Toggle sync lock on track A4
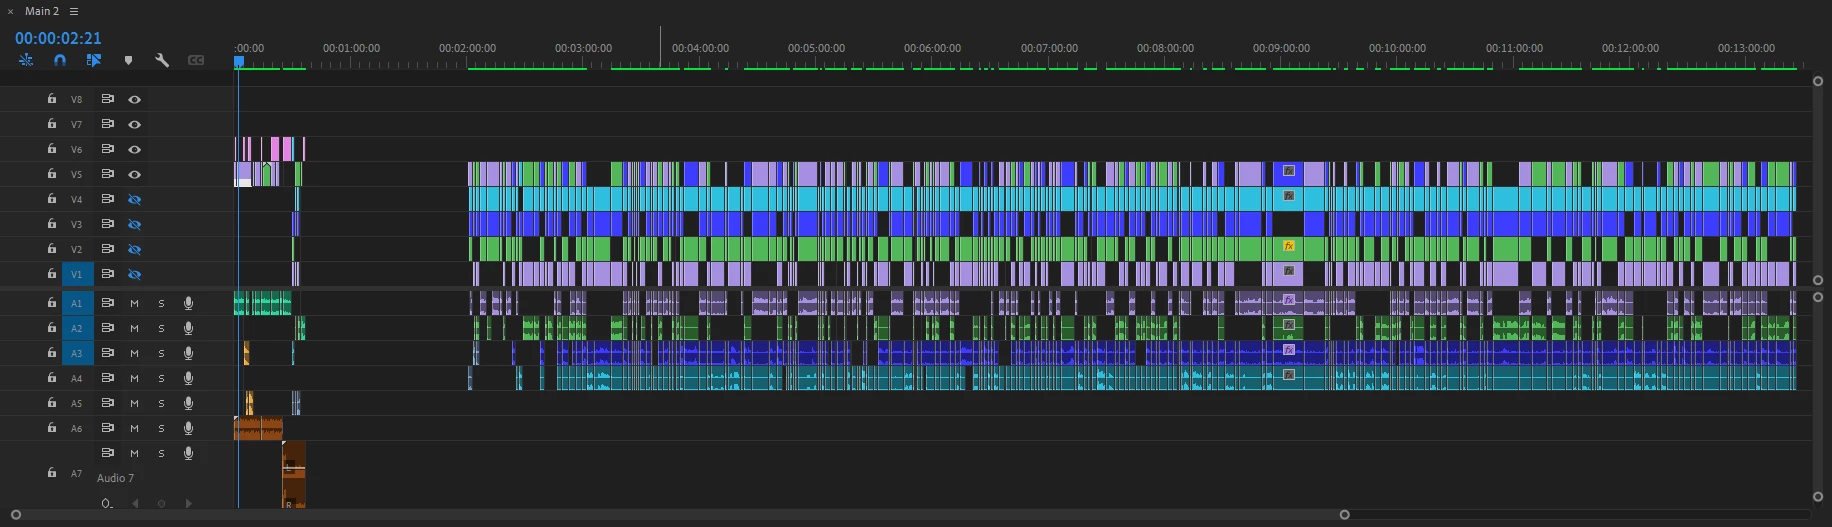 (107, 378)
